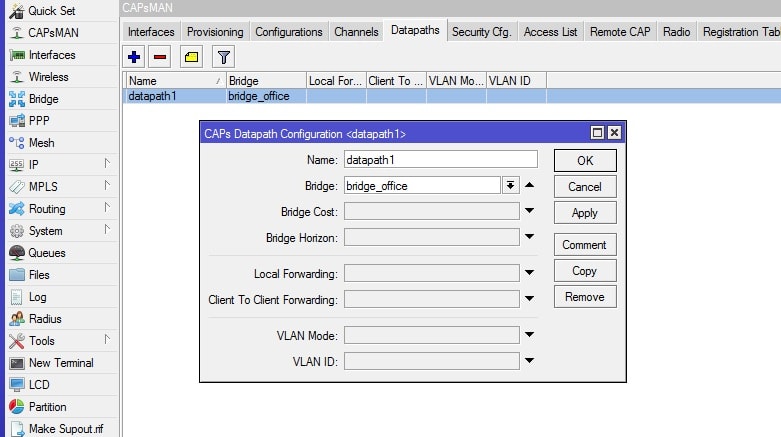This screenshot has height=437, width=781.
Task: Expand the VLAN Mode option arrow
Action: [x=530, y=335]
